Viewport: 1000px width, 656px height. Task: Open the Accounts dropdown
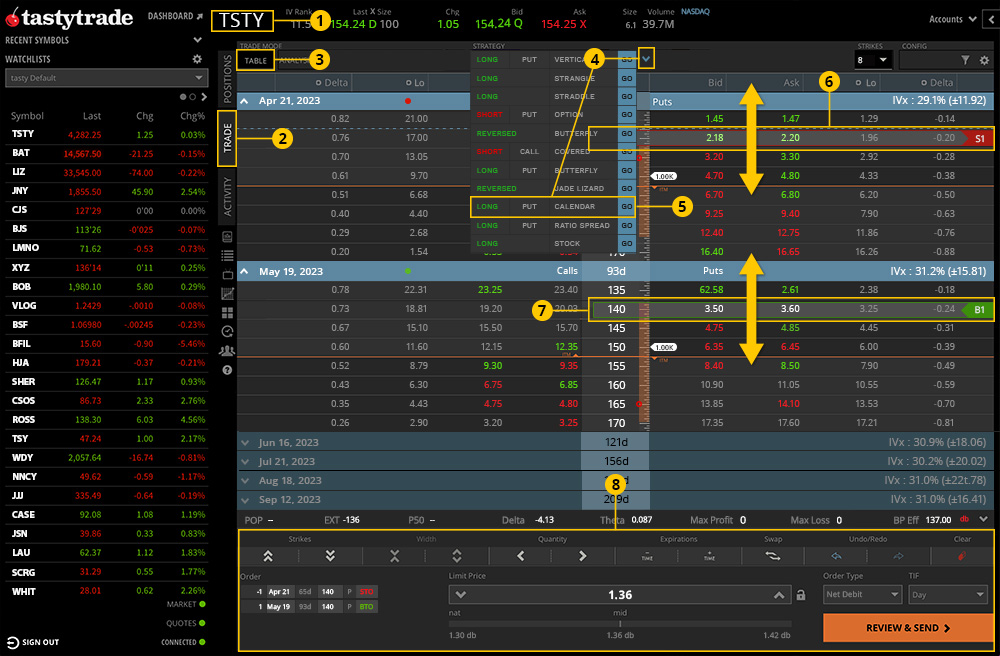click(x=952, y=19)
